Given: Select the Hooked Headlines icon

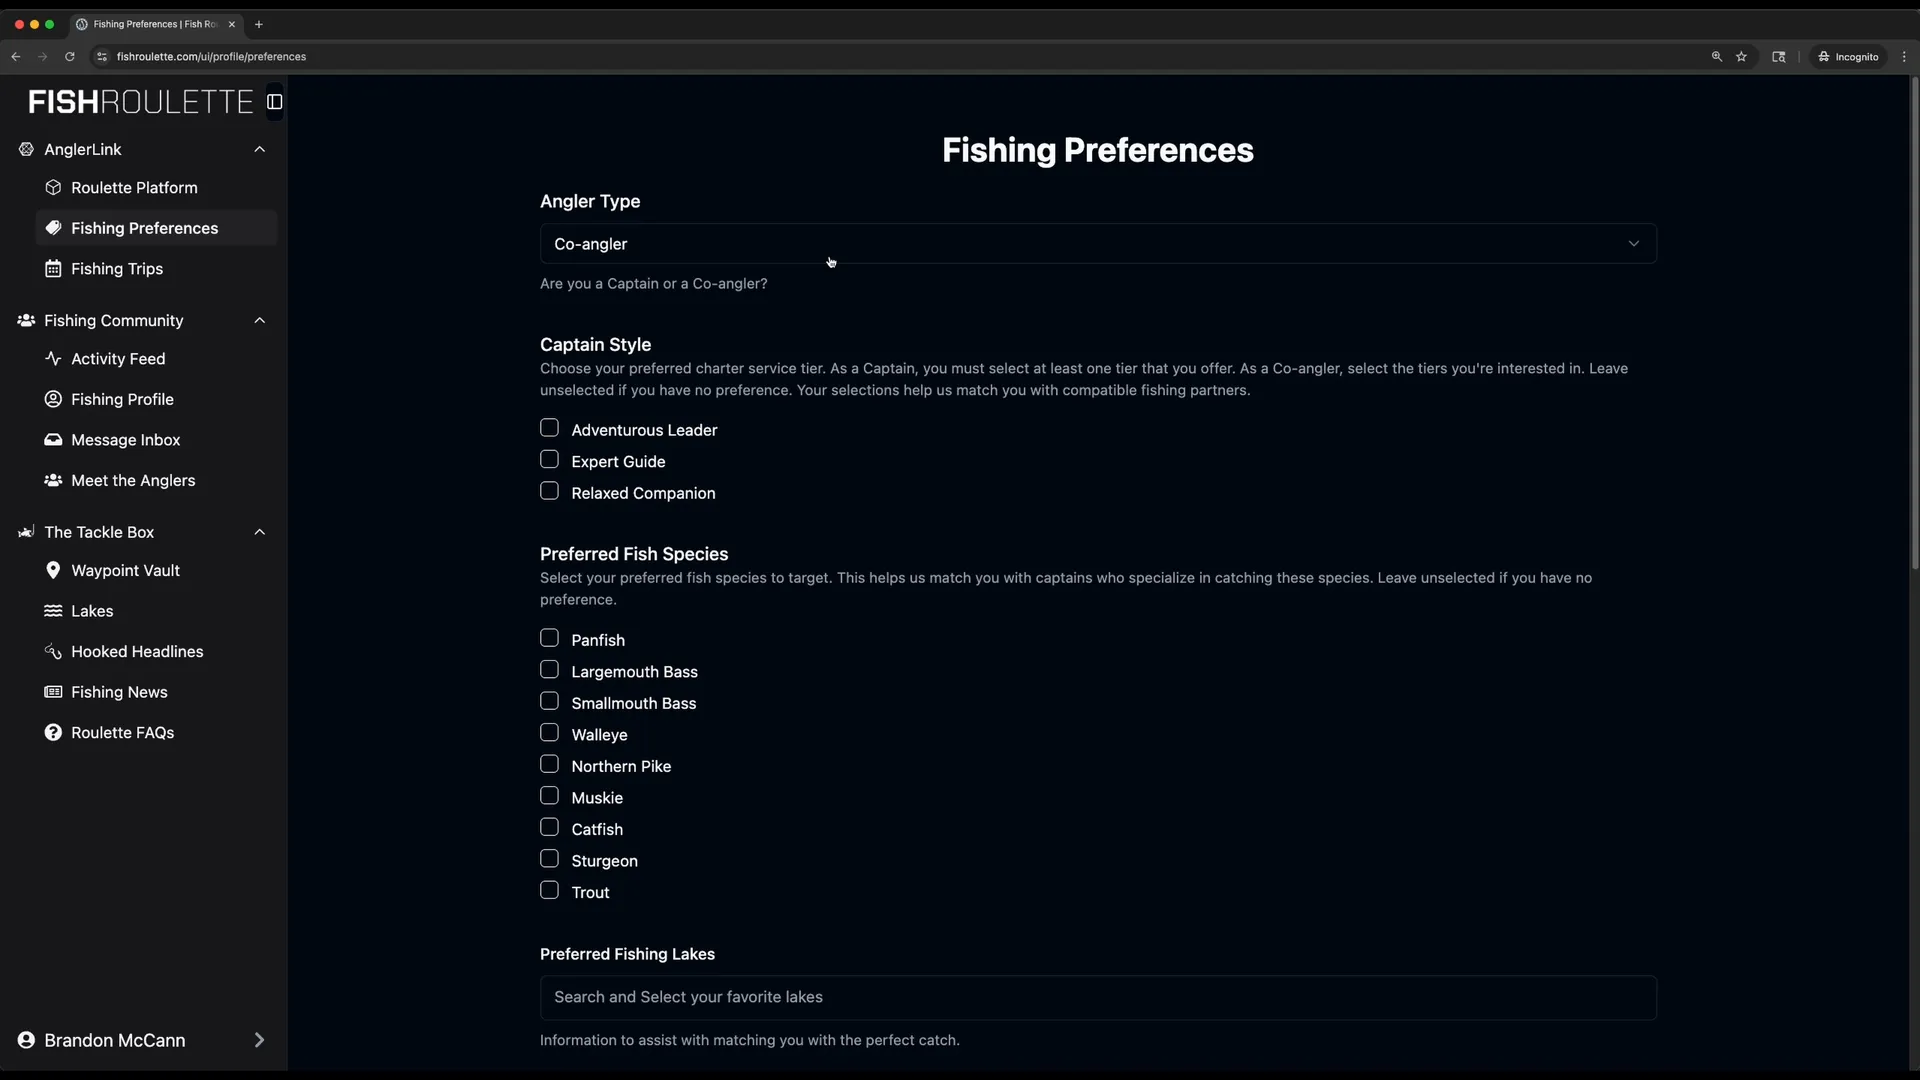Looking at the screenshot, I should [52, 651].
